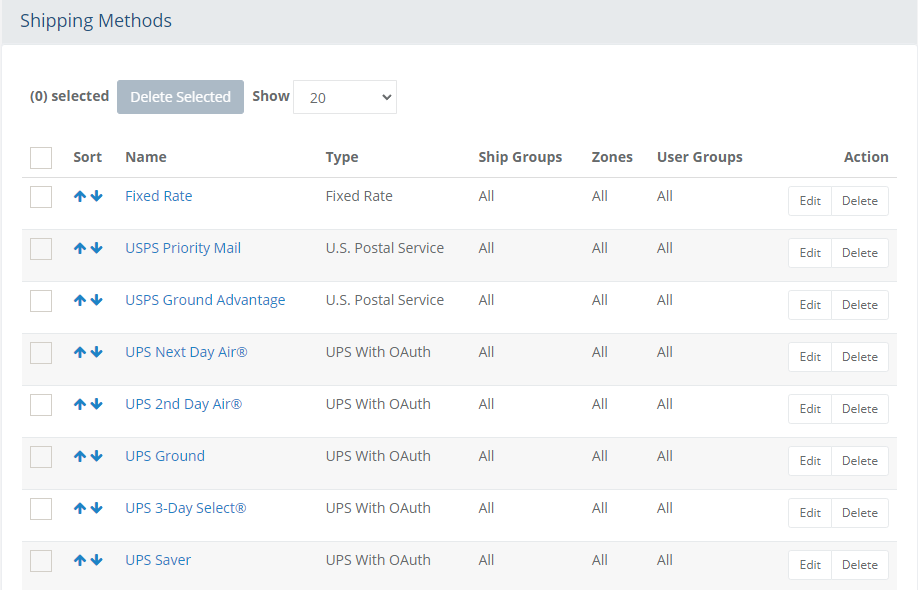Image resolution: width=918 pixels, height=590 pixels.
Task: Move UPS 3-Day Select down
Action: pos(97,509)
